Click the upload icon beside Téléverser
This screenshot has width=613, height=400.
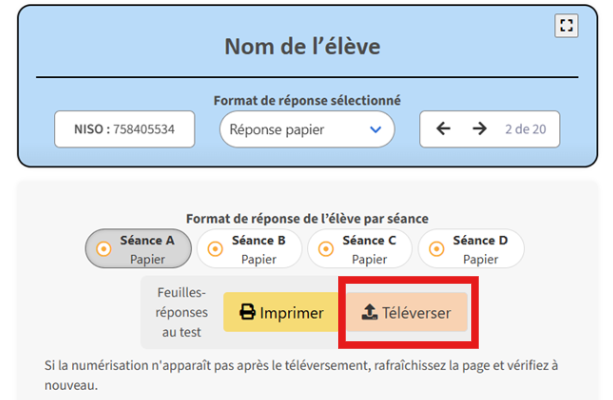click(x=367, y=313)
